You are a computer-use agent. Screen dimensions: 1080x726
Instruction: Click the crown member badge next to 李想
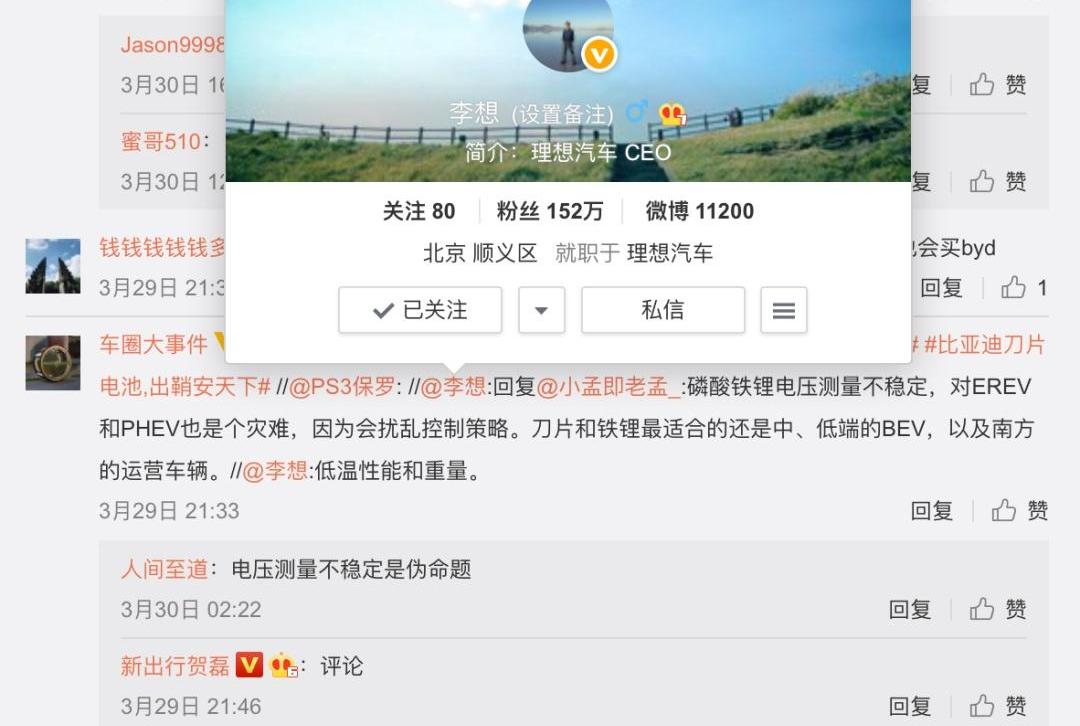click(x=672, y=114)
